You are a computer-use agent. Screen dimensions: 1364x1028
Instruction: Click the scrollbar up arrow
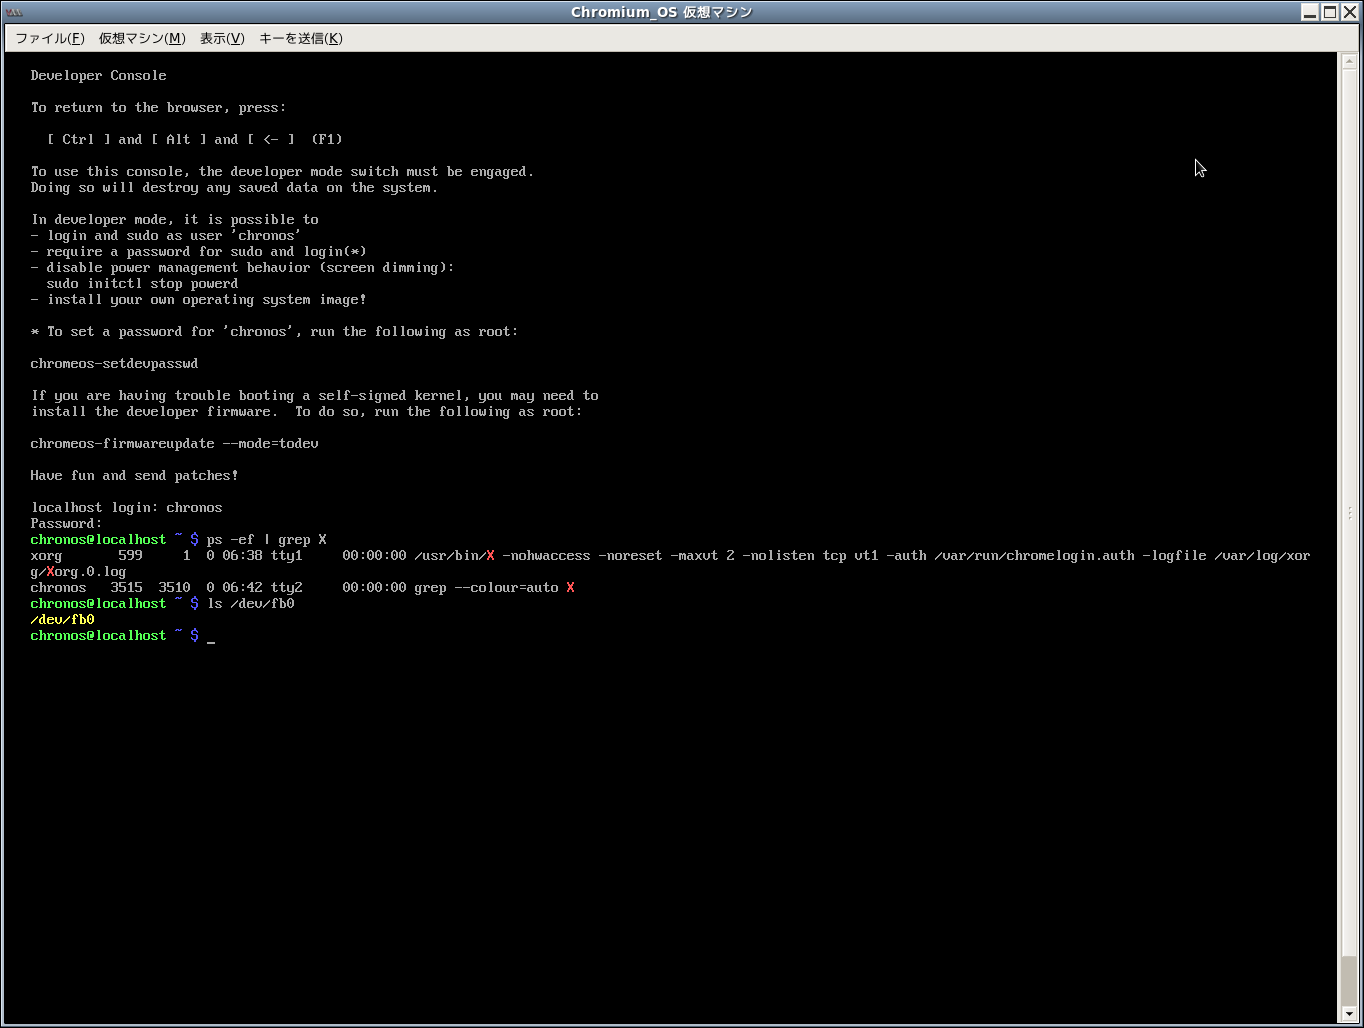1349,61
